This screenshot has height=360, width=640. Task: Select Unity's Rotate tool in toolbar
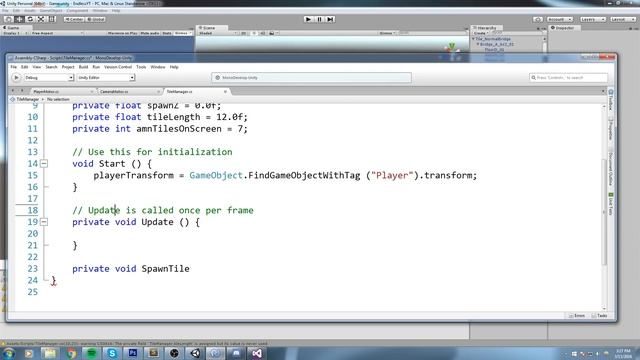click(30, 19)
